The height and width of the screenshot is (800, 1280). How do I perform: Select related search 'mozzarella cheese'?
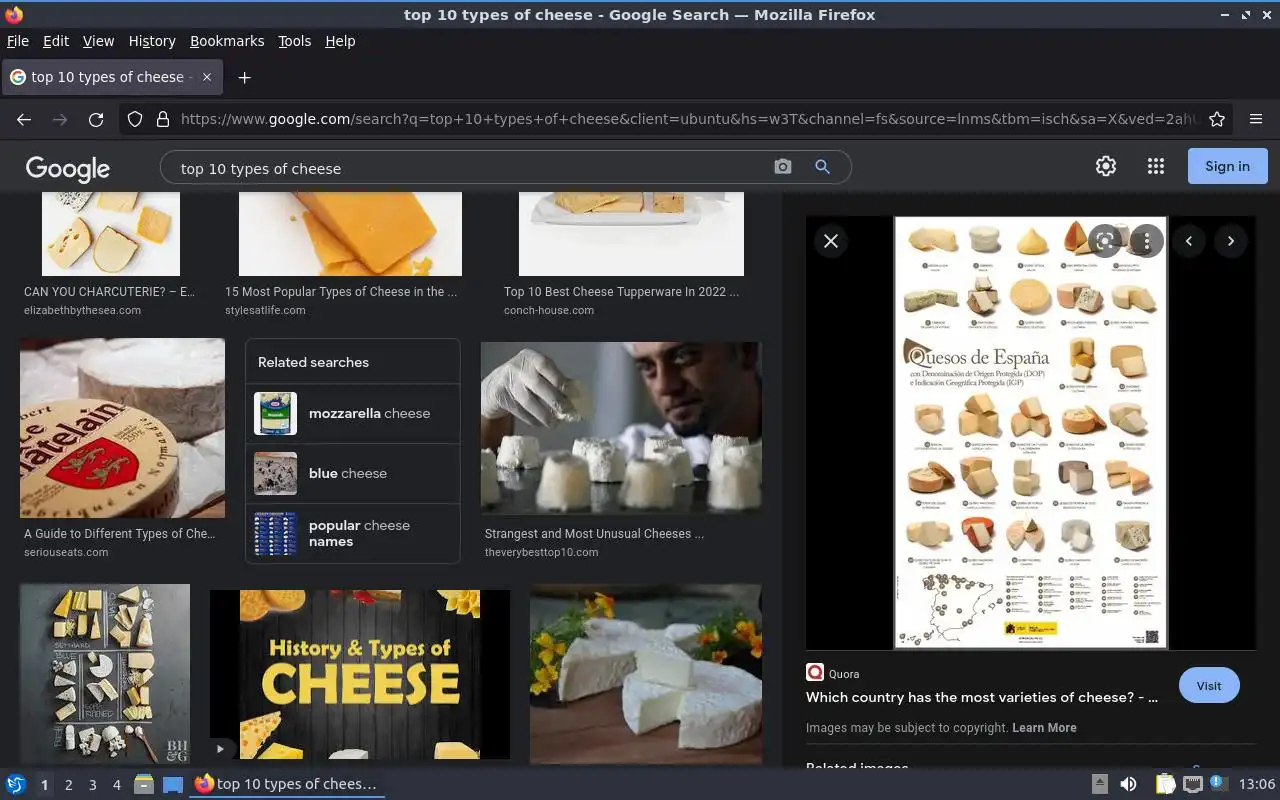pos(353,413)
